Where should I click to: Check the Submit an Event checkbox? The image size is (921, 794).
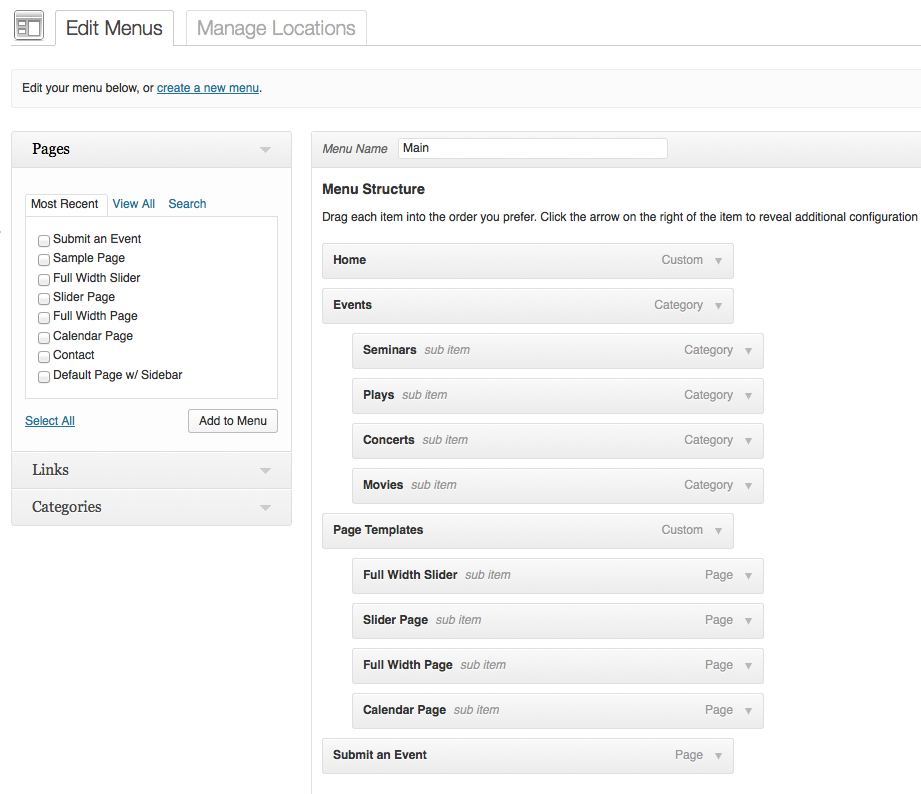(44, 240)
